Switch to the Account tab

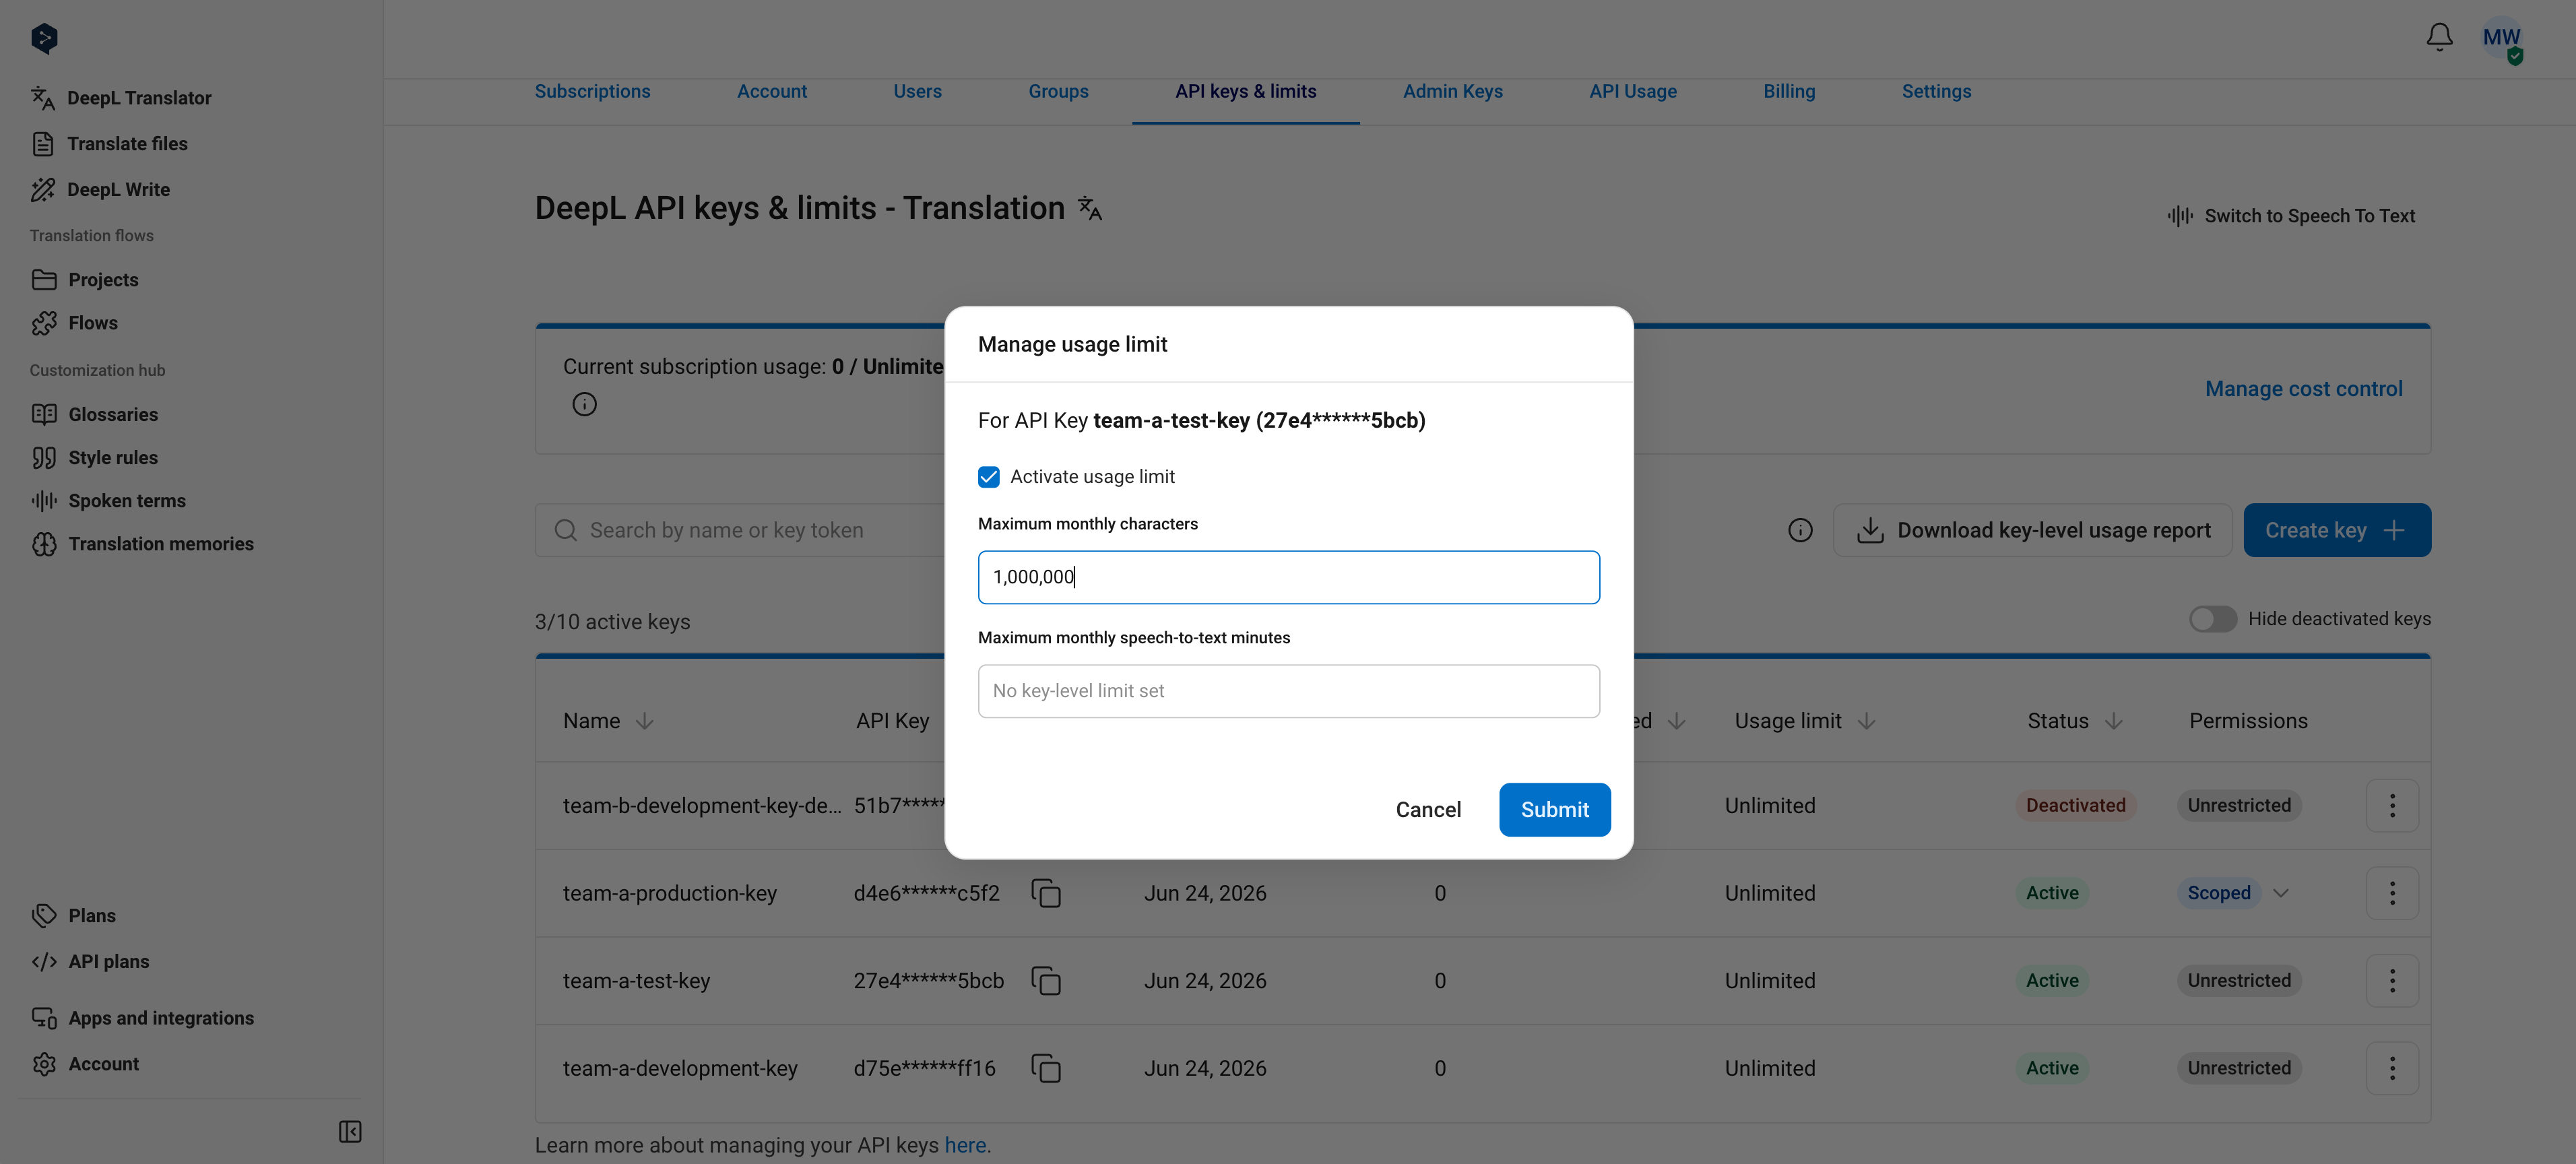click(x=771, y=91)
